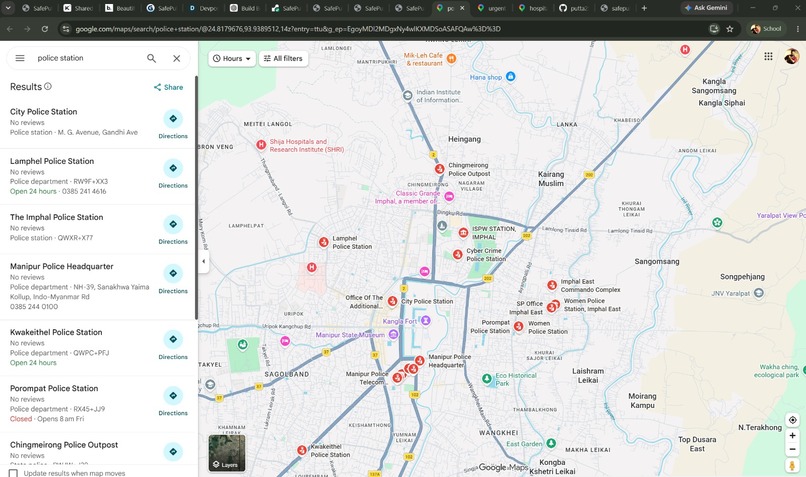The height and width of the screenshot is (477, 806).
Task: Open City Police Station result
Action: [44, 112]
